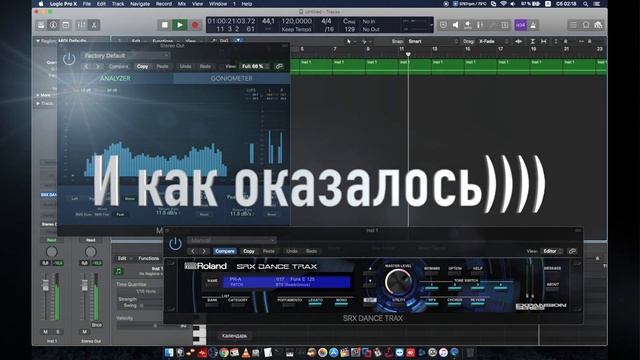Image resolution: width=640 pixels, height=360 pixels.
Task: Go to previous preset in Stereo Out plugin
Action: point(87,66)
